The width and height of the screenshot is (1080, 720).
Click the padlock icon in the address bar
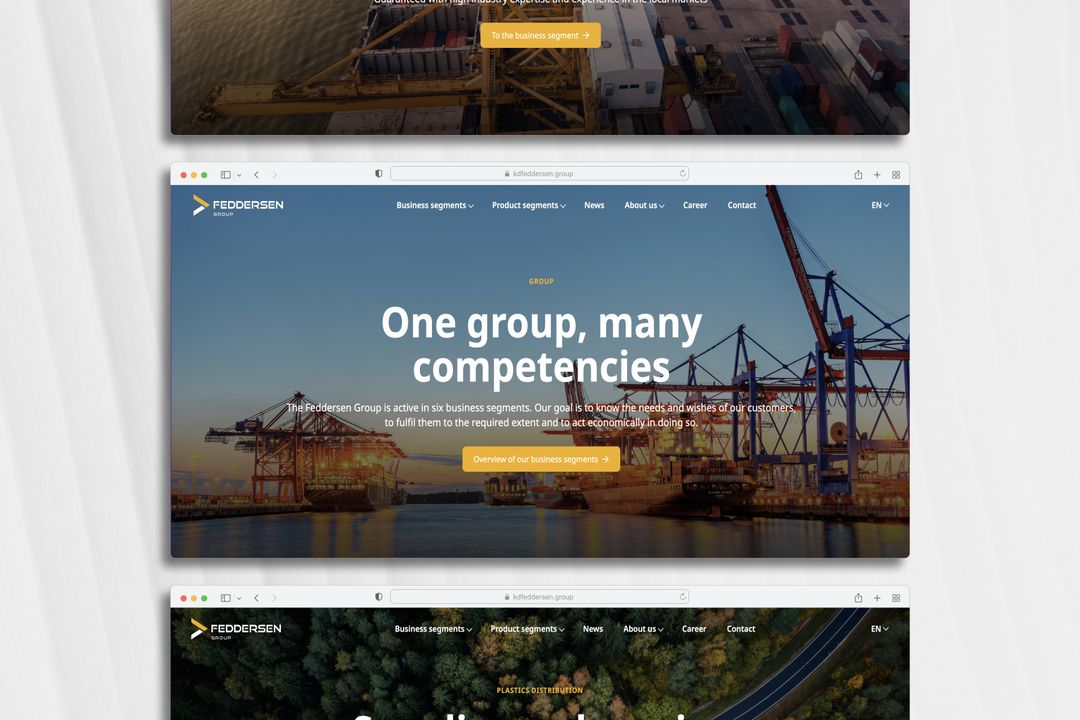point(508,172)
